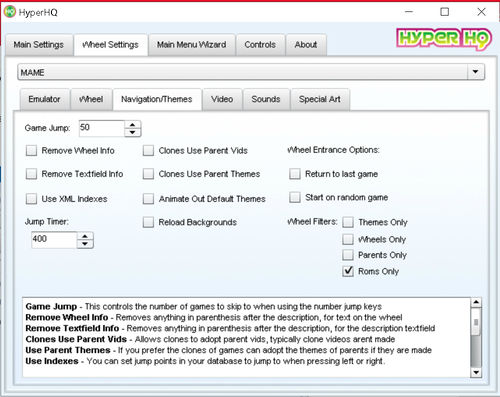Click the help text scrollbar down arrow

point(476,372)
